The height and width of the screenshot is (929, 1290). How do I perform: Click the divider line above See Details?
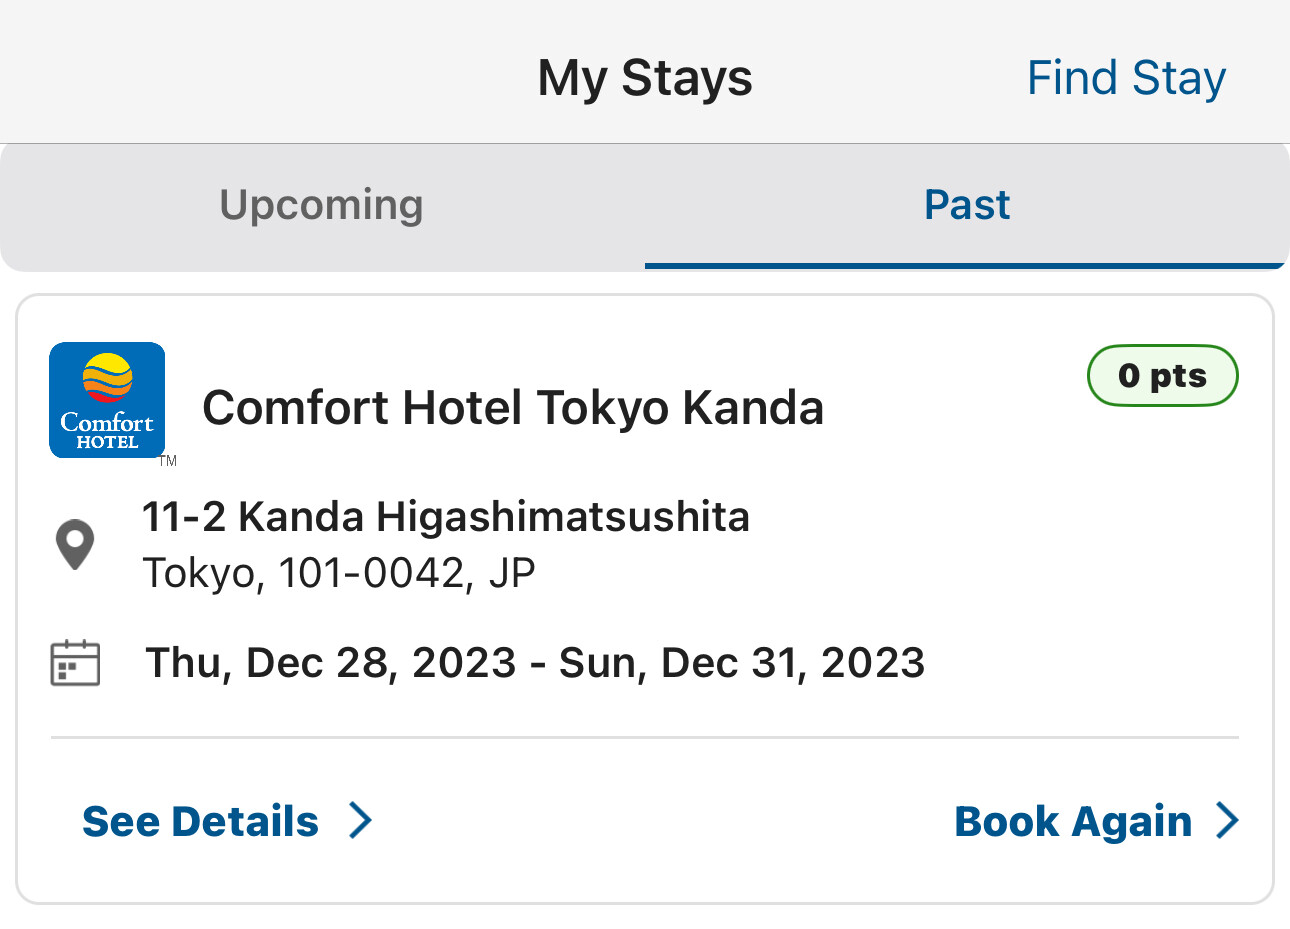pos(645,738)
